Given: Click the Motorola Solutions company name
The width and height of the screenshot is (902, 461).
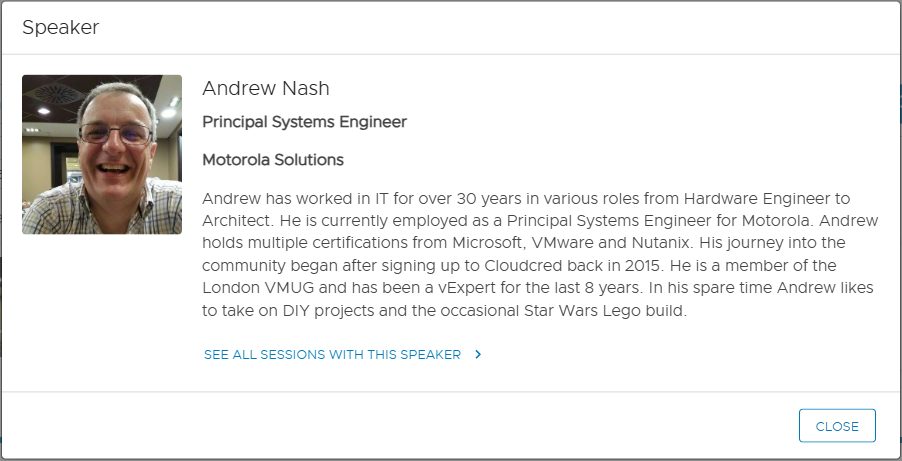Looking at the screenshot, I should point(273,159).
